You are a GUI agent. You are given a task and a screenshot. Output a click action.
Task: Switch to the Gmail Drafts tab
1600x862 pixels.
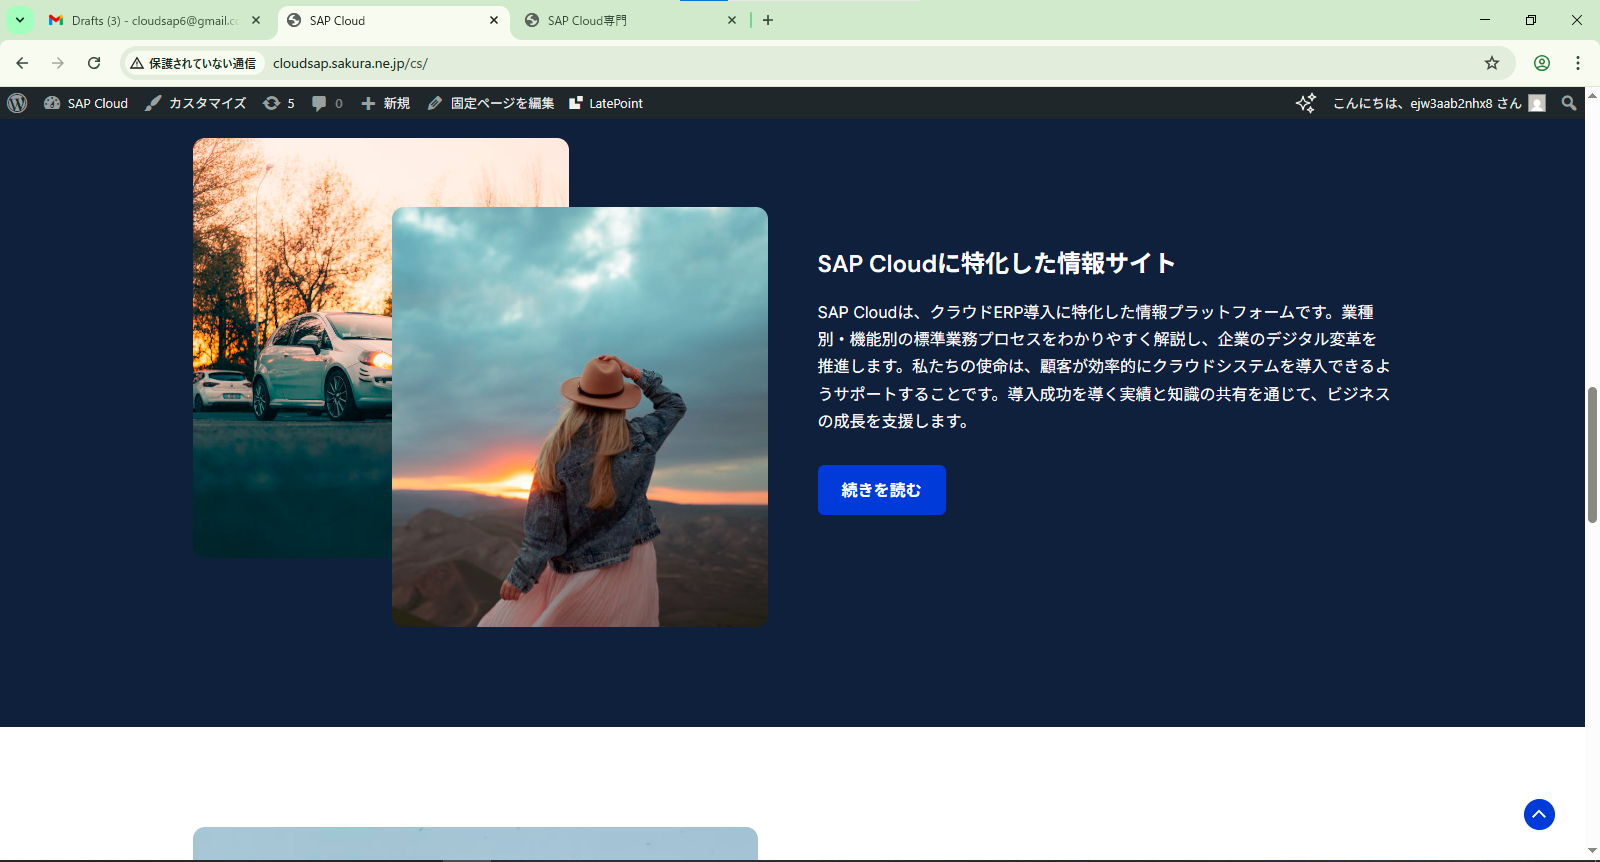(155, 20)
